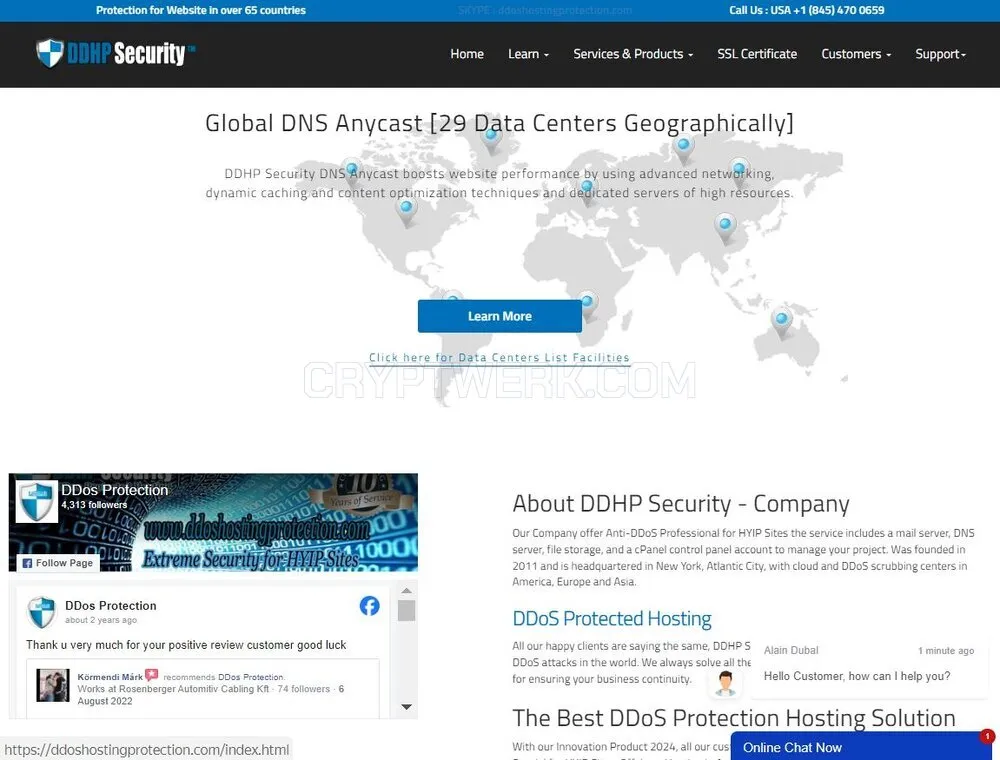
Task: Click the Facebook page profile shield thumbnail
Action: coord(36,501)
